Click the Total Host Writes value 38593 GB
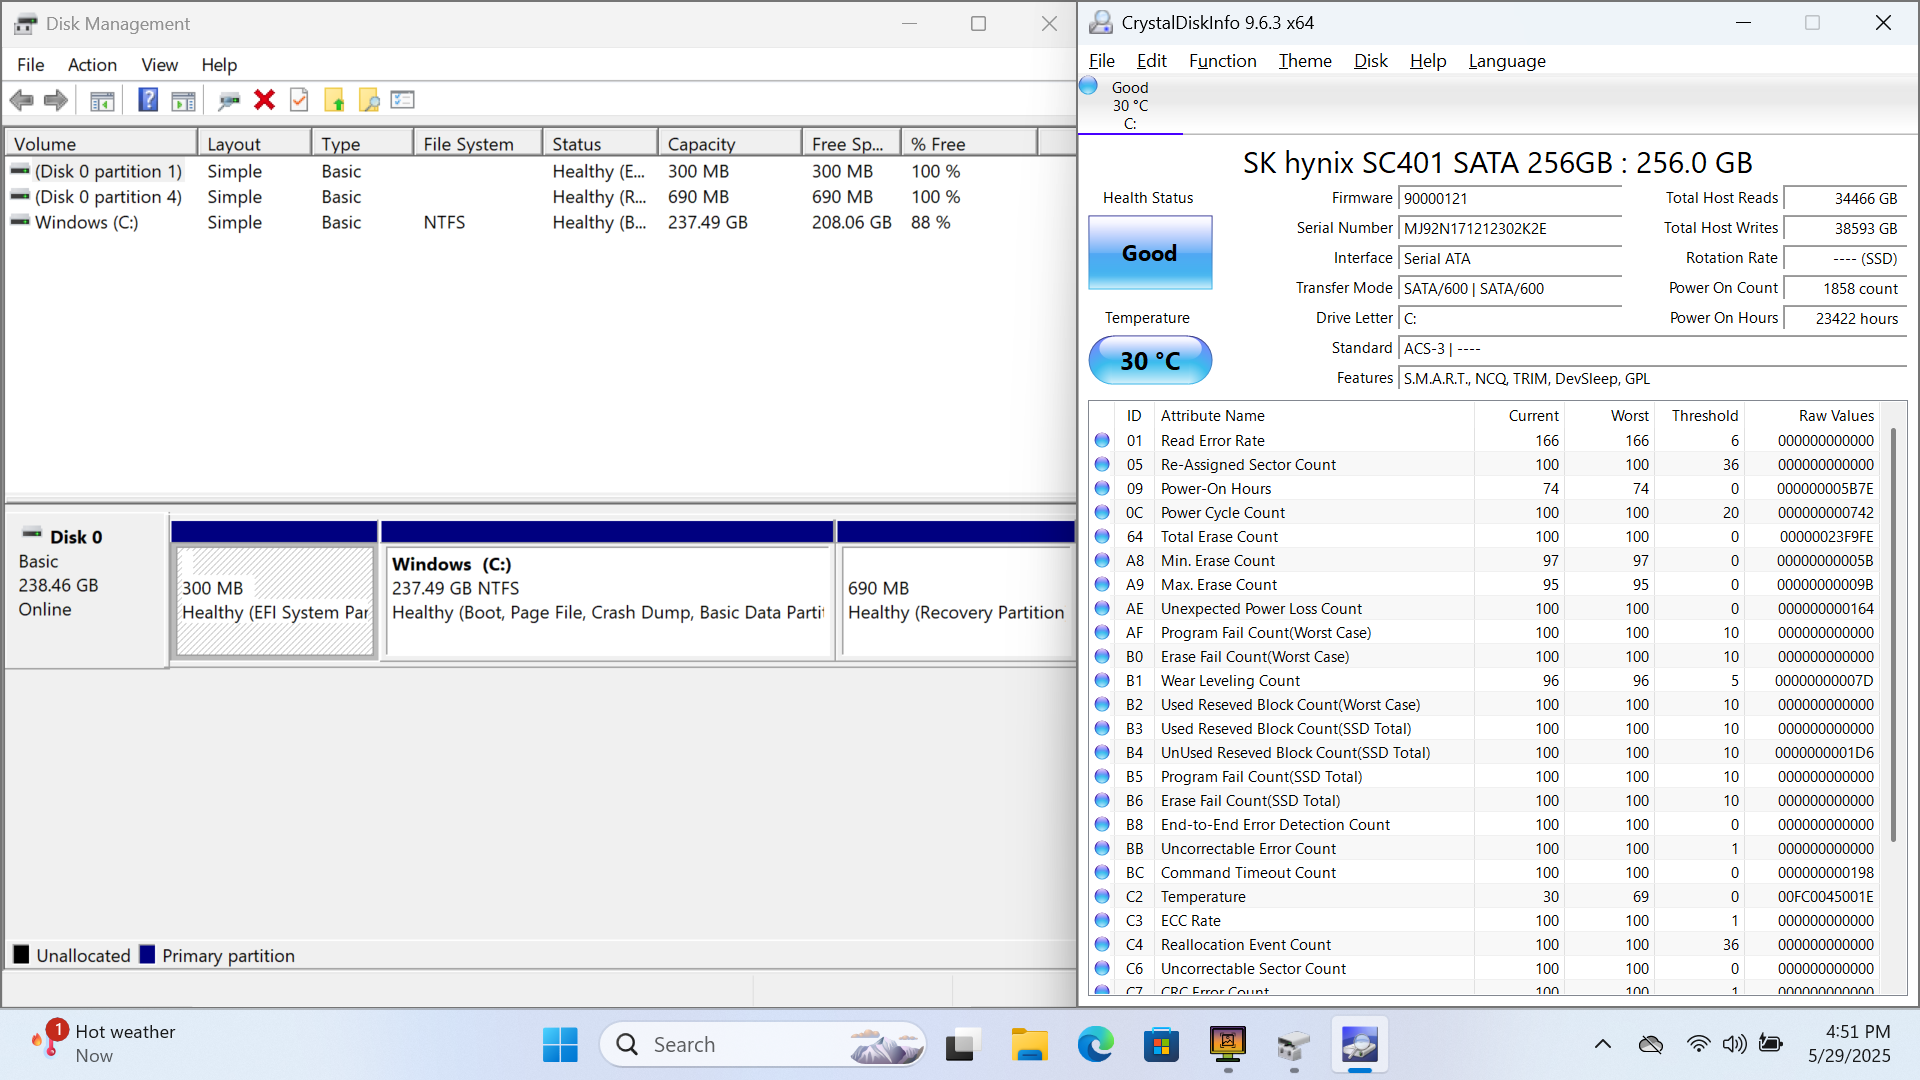Screen dimensions: 1920x1080 click(1845, 229)
